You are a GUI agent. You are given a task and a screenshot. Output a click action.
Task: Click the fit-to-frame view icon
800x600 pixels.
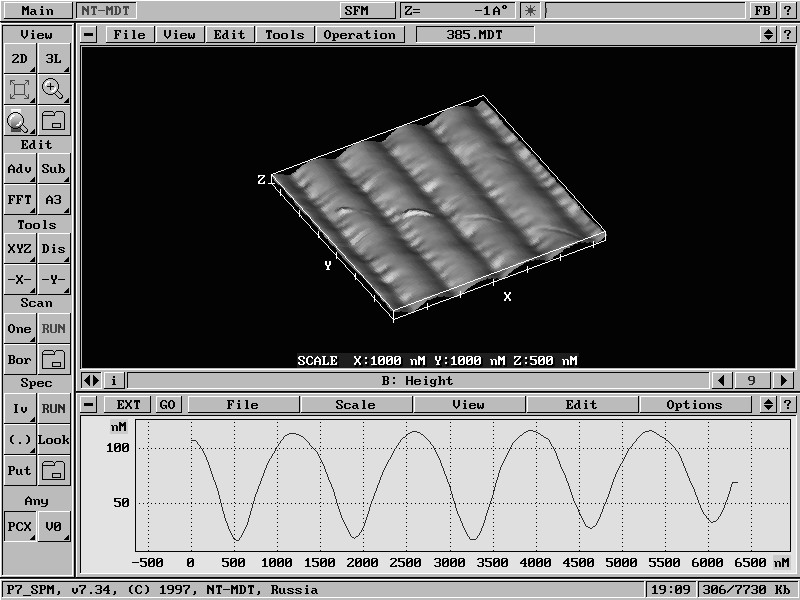click(x=19, y=89)
